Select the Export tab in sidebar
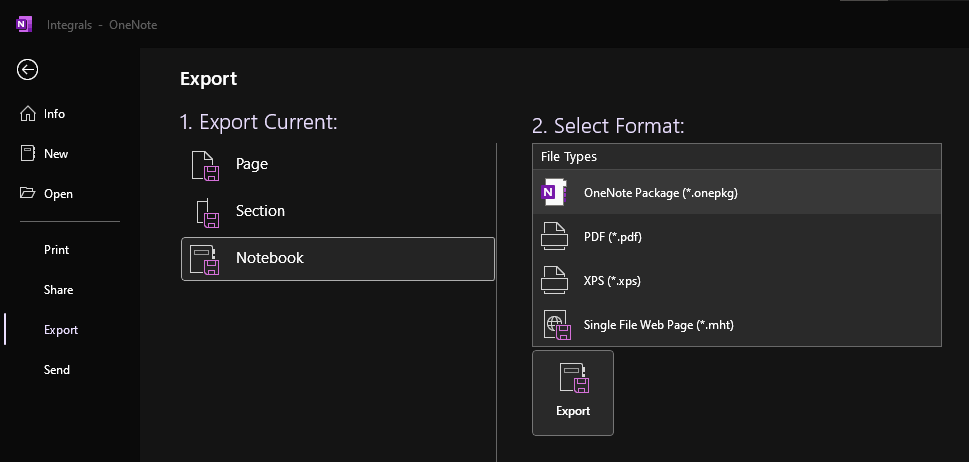Viewport: 969px width, 462px height. point(61,330)
